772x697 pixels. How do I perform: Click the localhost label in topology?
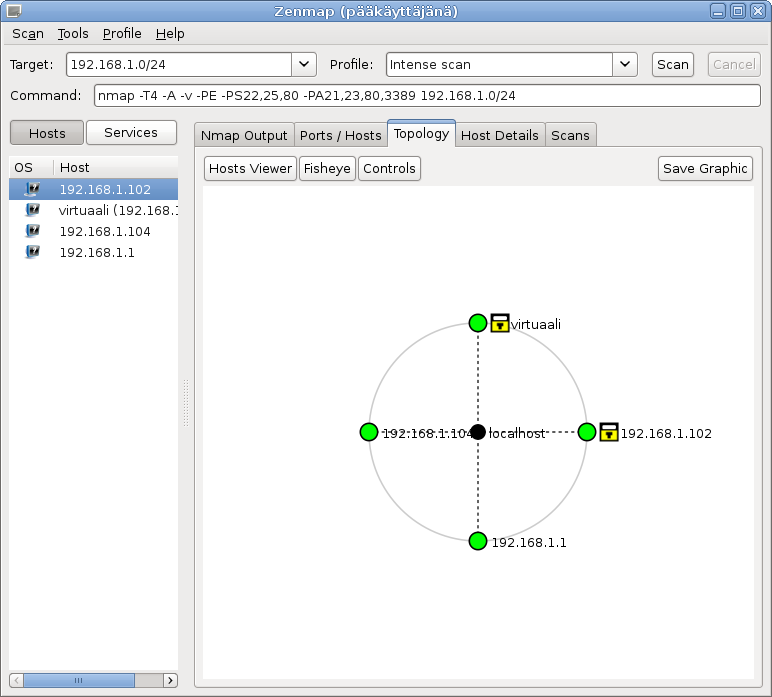point(516,433)
